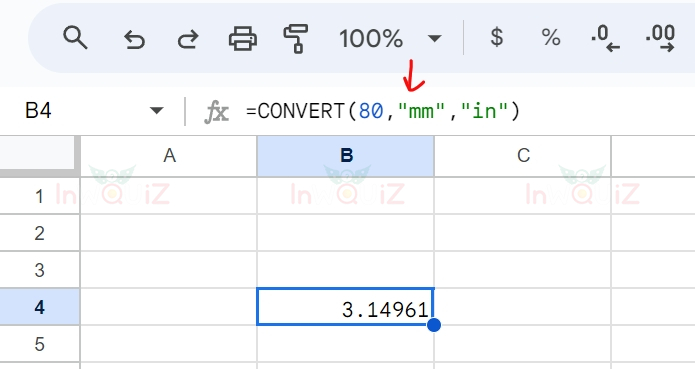
Task: Select column B header
Action: point(346,156)
